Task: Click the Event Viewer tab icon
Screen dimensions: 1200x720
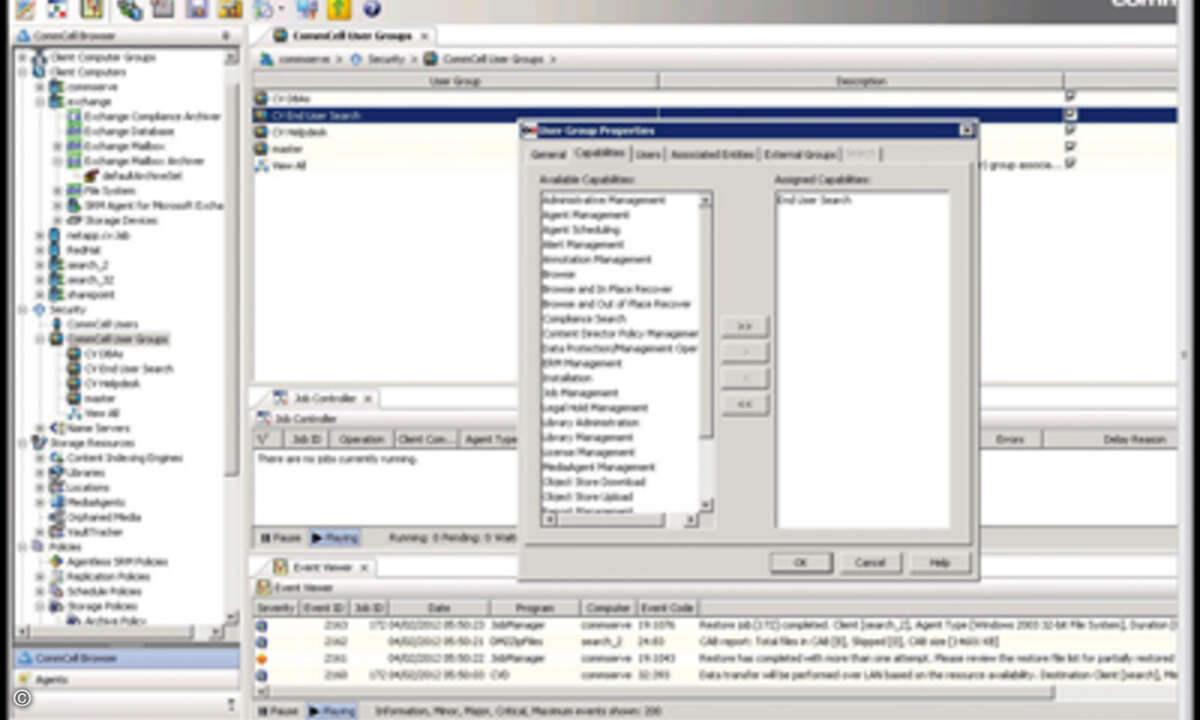Action: [280, 567]
